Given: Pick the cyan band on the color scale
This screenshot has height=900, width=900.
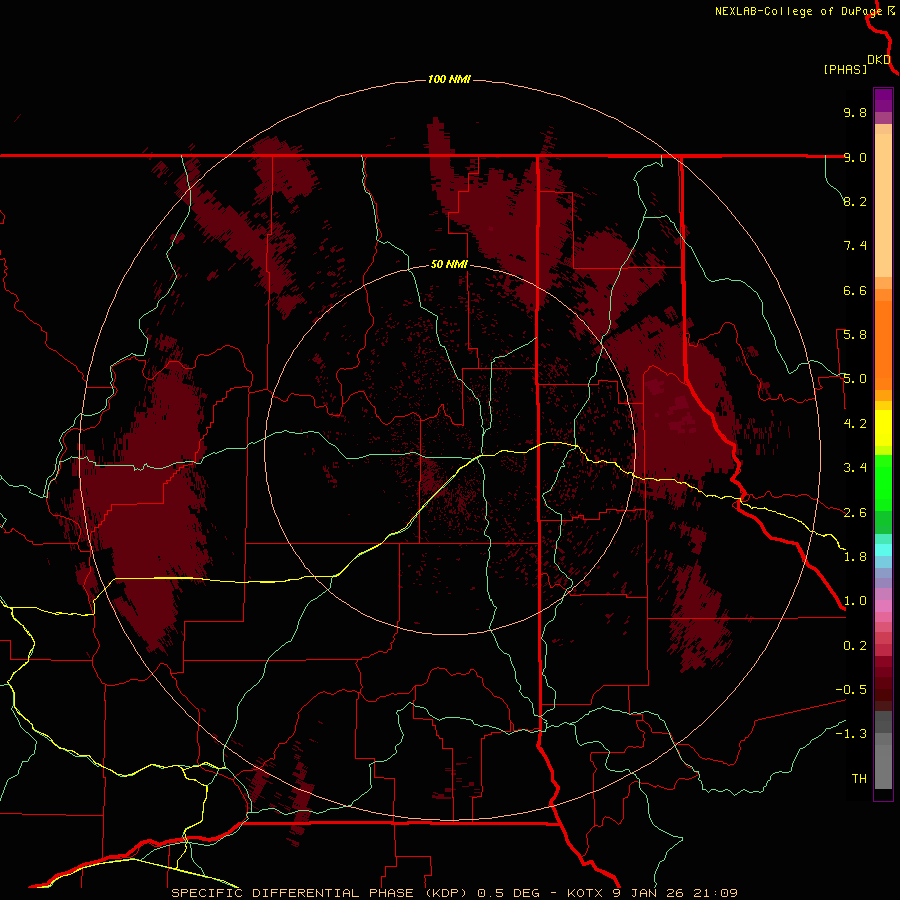Looking at the screenshot, I should 883,550.
